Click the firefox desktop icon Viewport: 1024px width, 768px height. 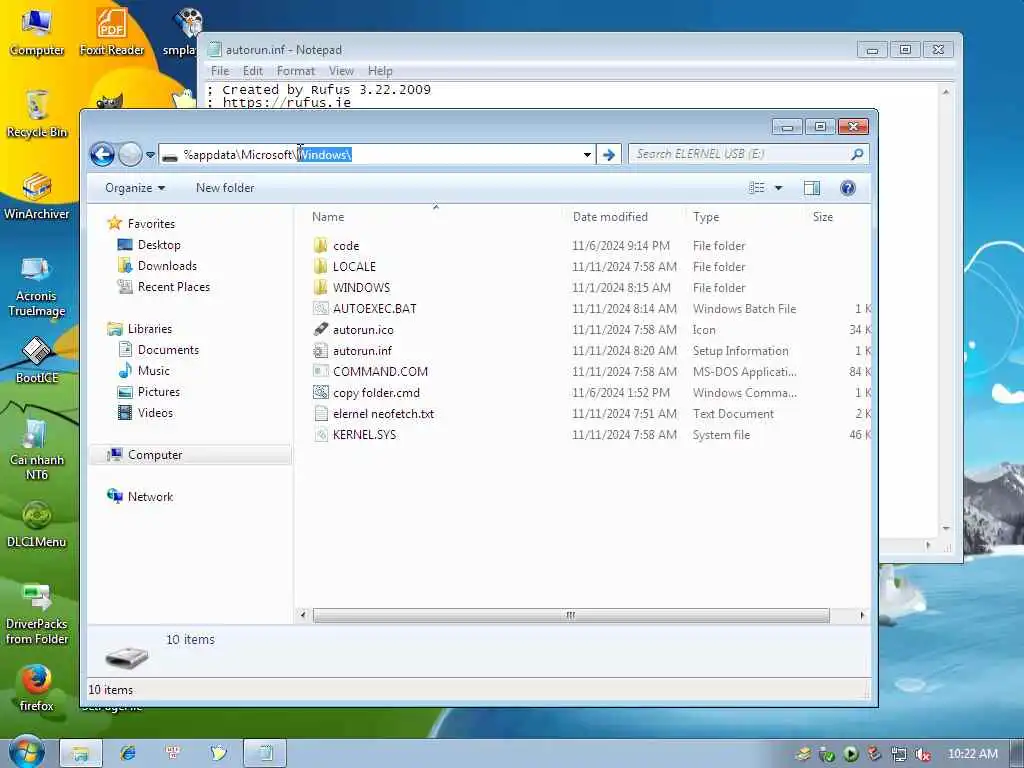(x=37, y=688)
